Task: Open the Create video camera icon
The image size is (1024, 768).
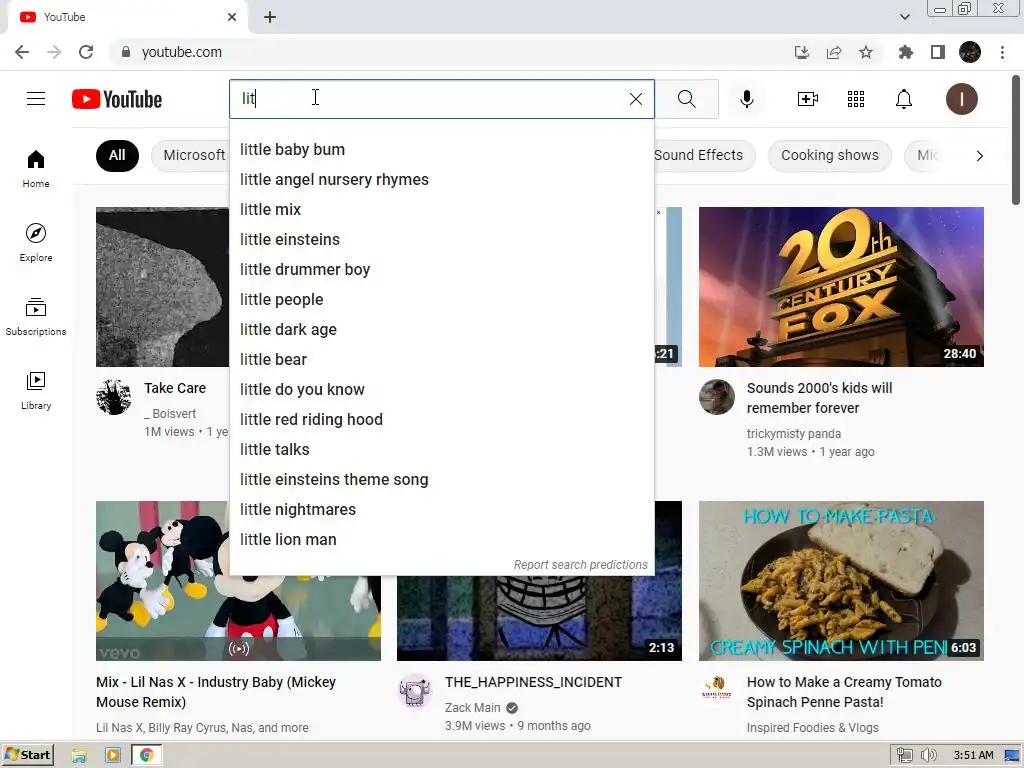Action: pos(808,99)
